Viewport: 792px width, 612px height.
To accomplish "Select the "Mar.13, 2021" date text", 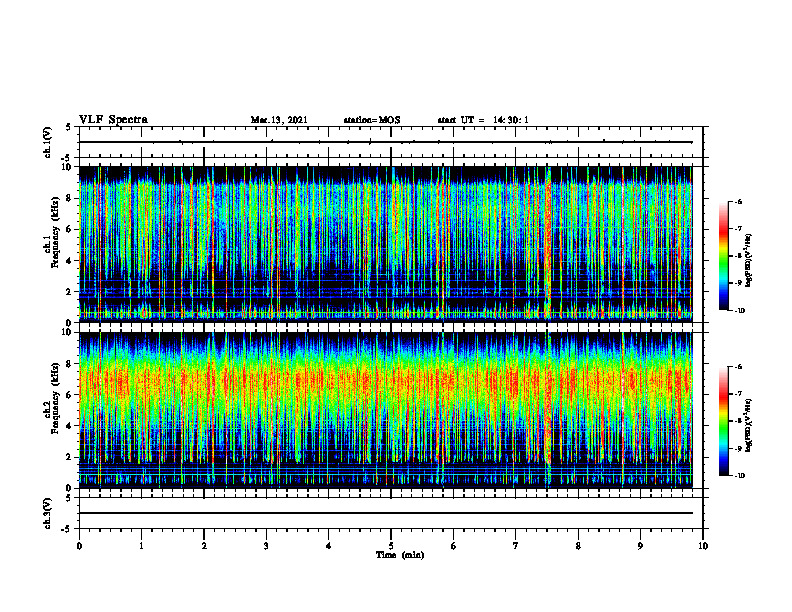I will [279, 120].
